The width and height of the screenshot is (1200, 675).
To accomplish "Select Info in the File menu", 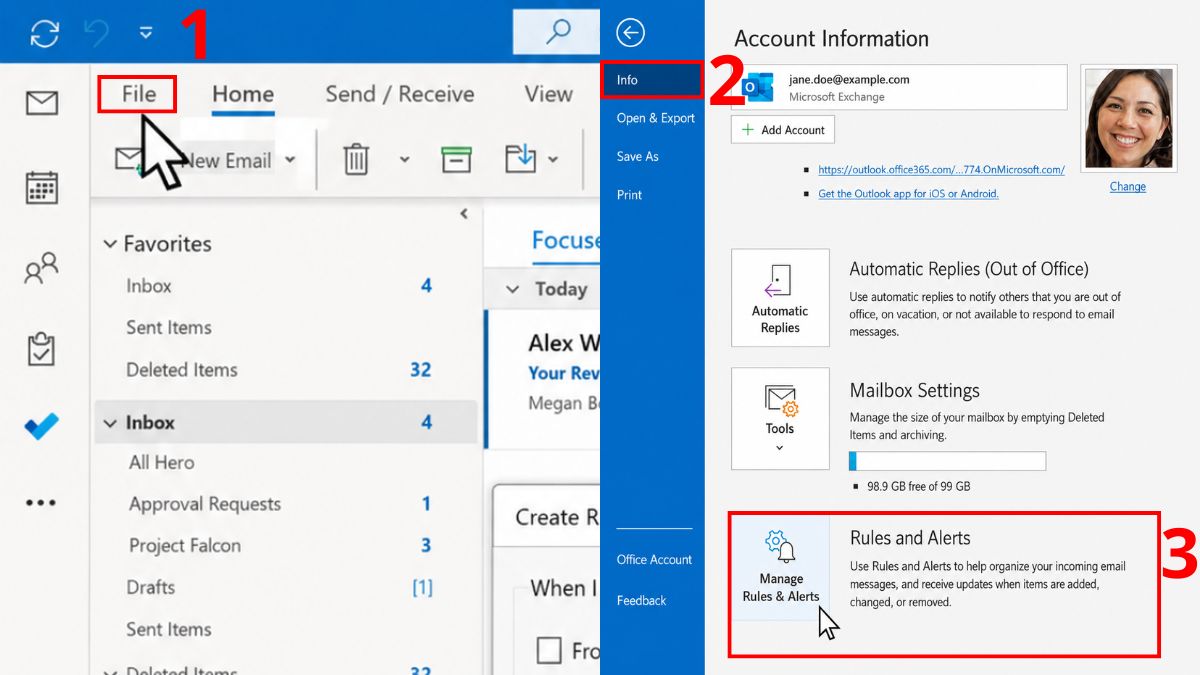I will (652, 80).
